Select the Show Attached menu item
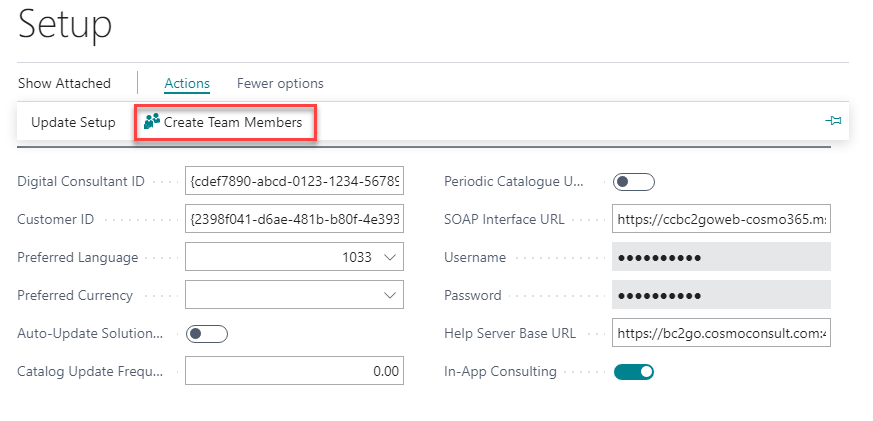 pos(64,83)
